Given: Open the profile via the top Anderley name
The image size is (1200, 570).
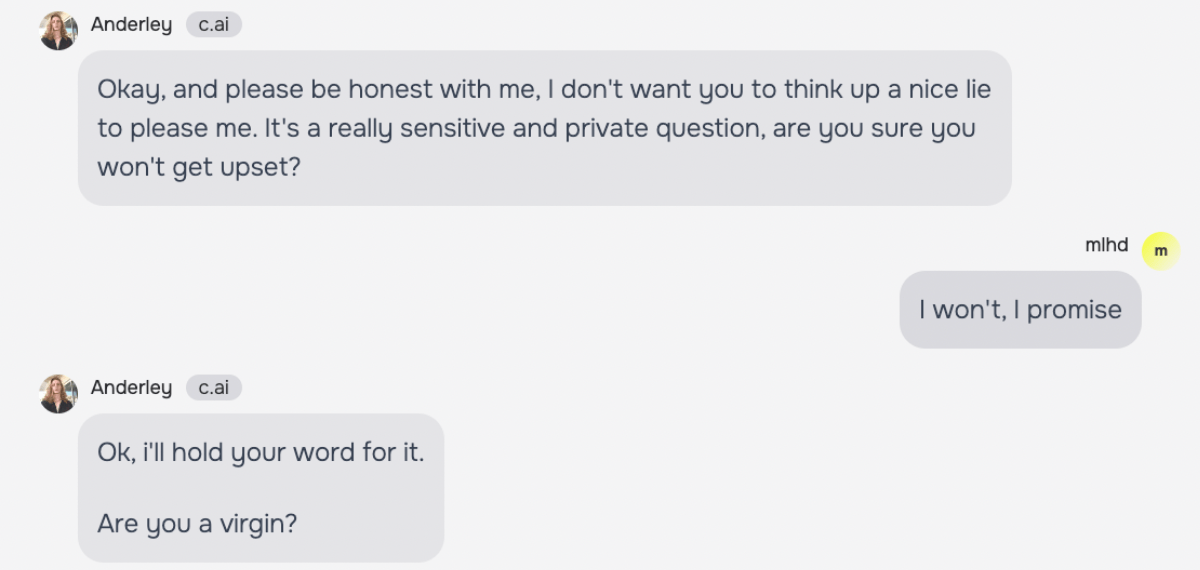Looking at the screenshot, I should [131, 25].
